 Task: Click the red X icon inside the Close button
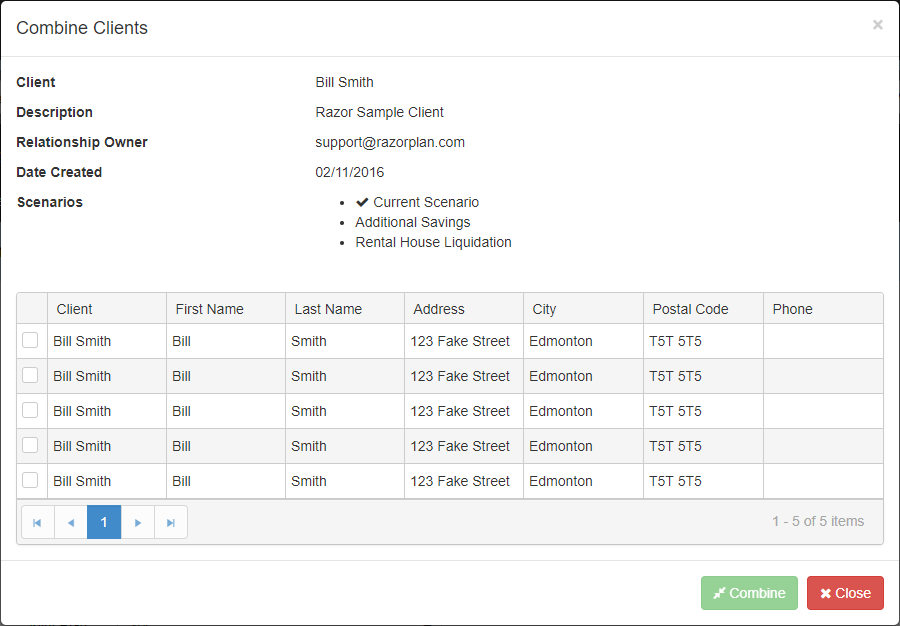(825, 592)
